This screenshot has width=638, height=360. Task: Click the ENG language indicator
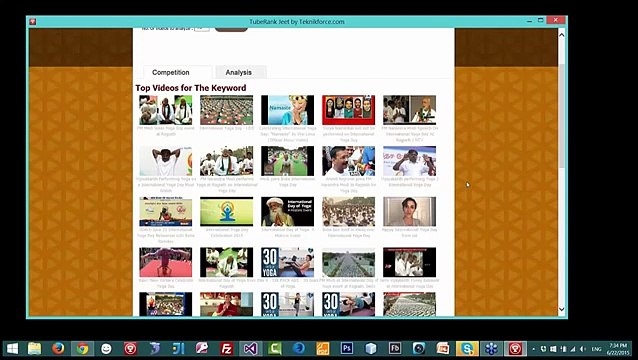[x=596, y=349]
